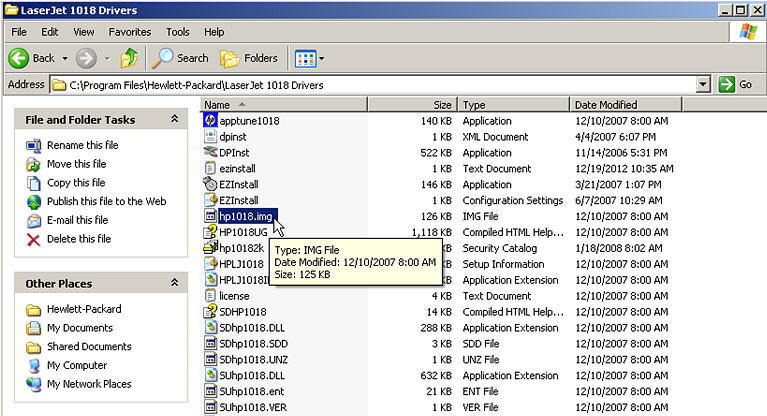Screen dimensions: 767x416
Task: Select the hp1018.img file icon
Action: (210, 216)
